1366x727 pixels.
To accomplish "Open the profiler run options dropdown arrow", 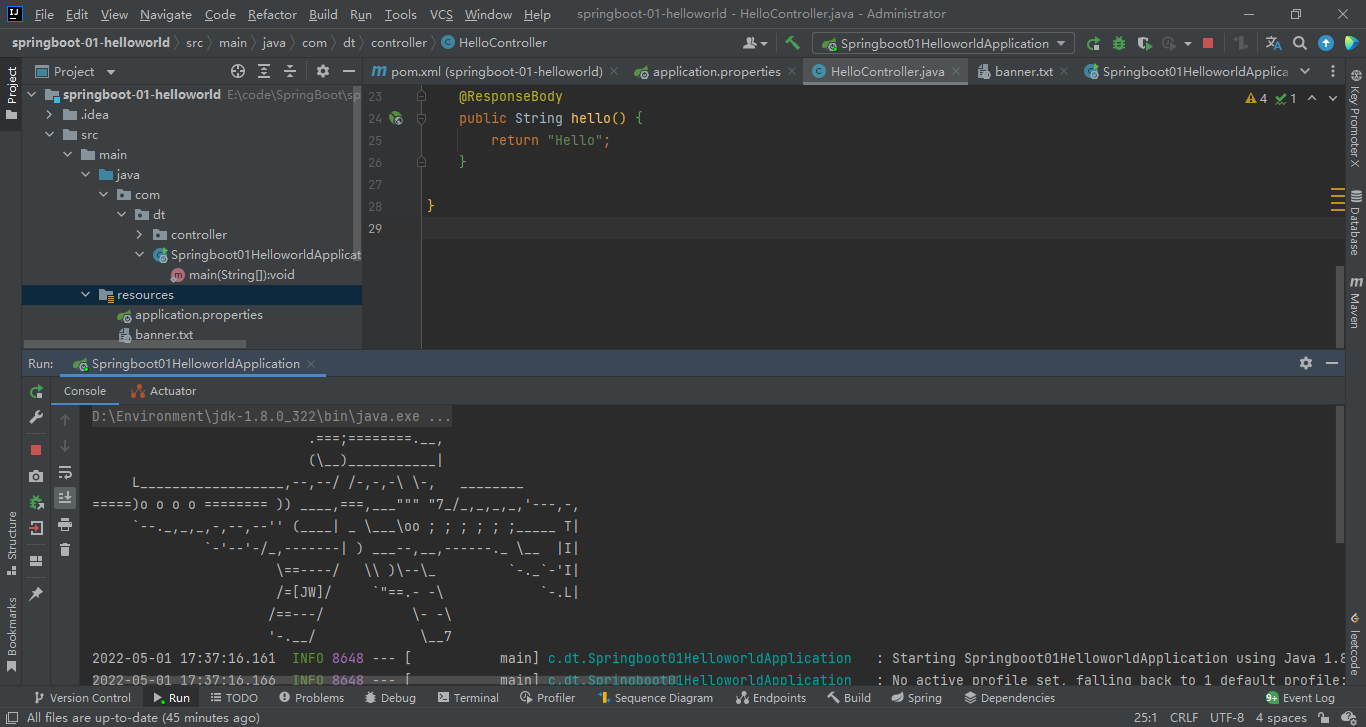I will [1188, 43].
